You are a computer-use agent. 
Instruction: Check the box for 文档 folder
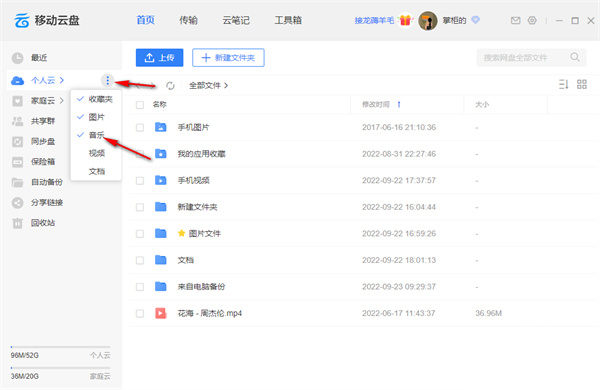(x=140, y=260)
